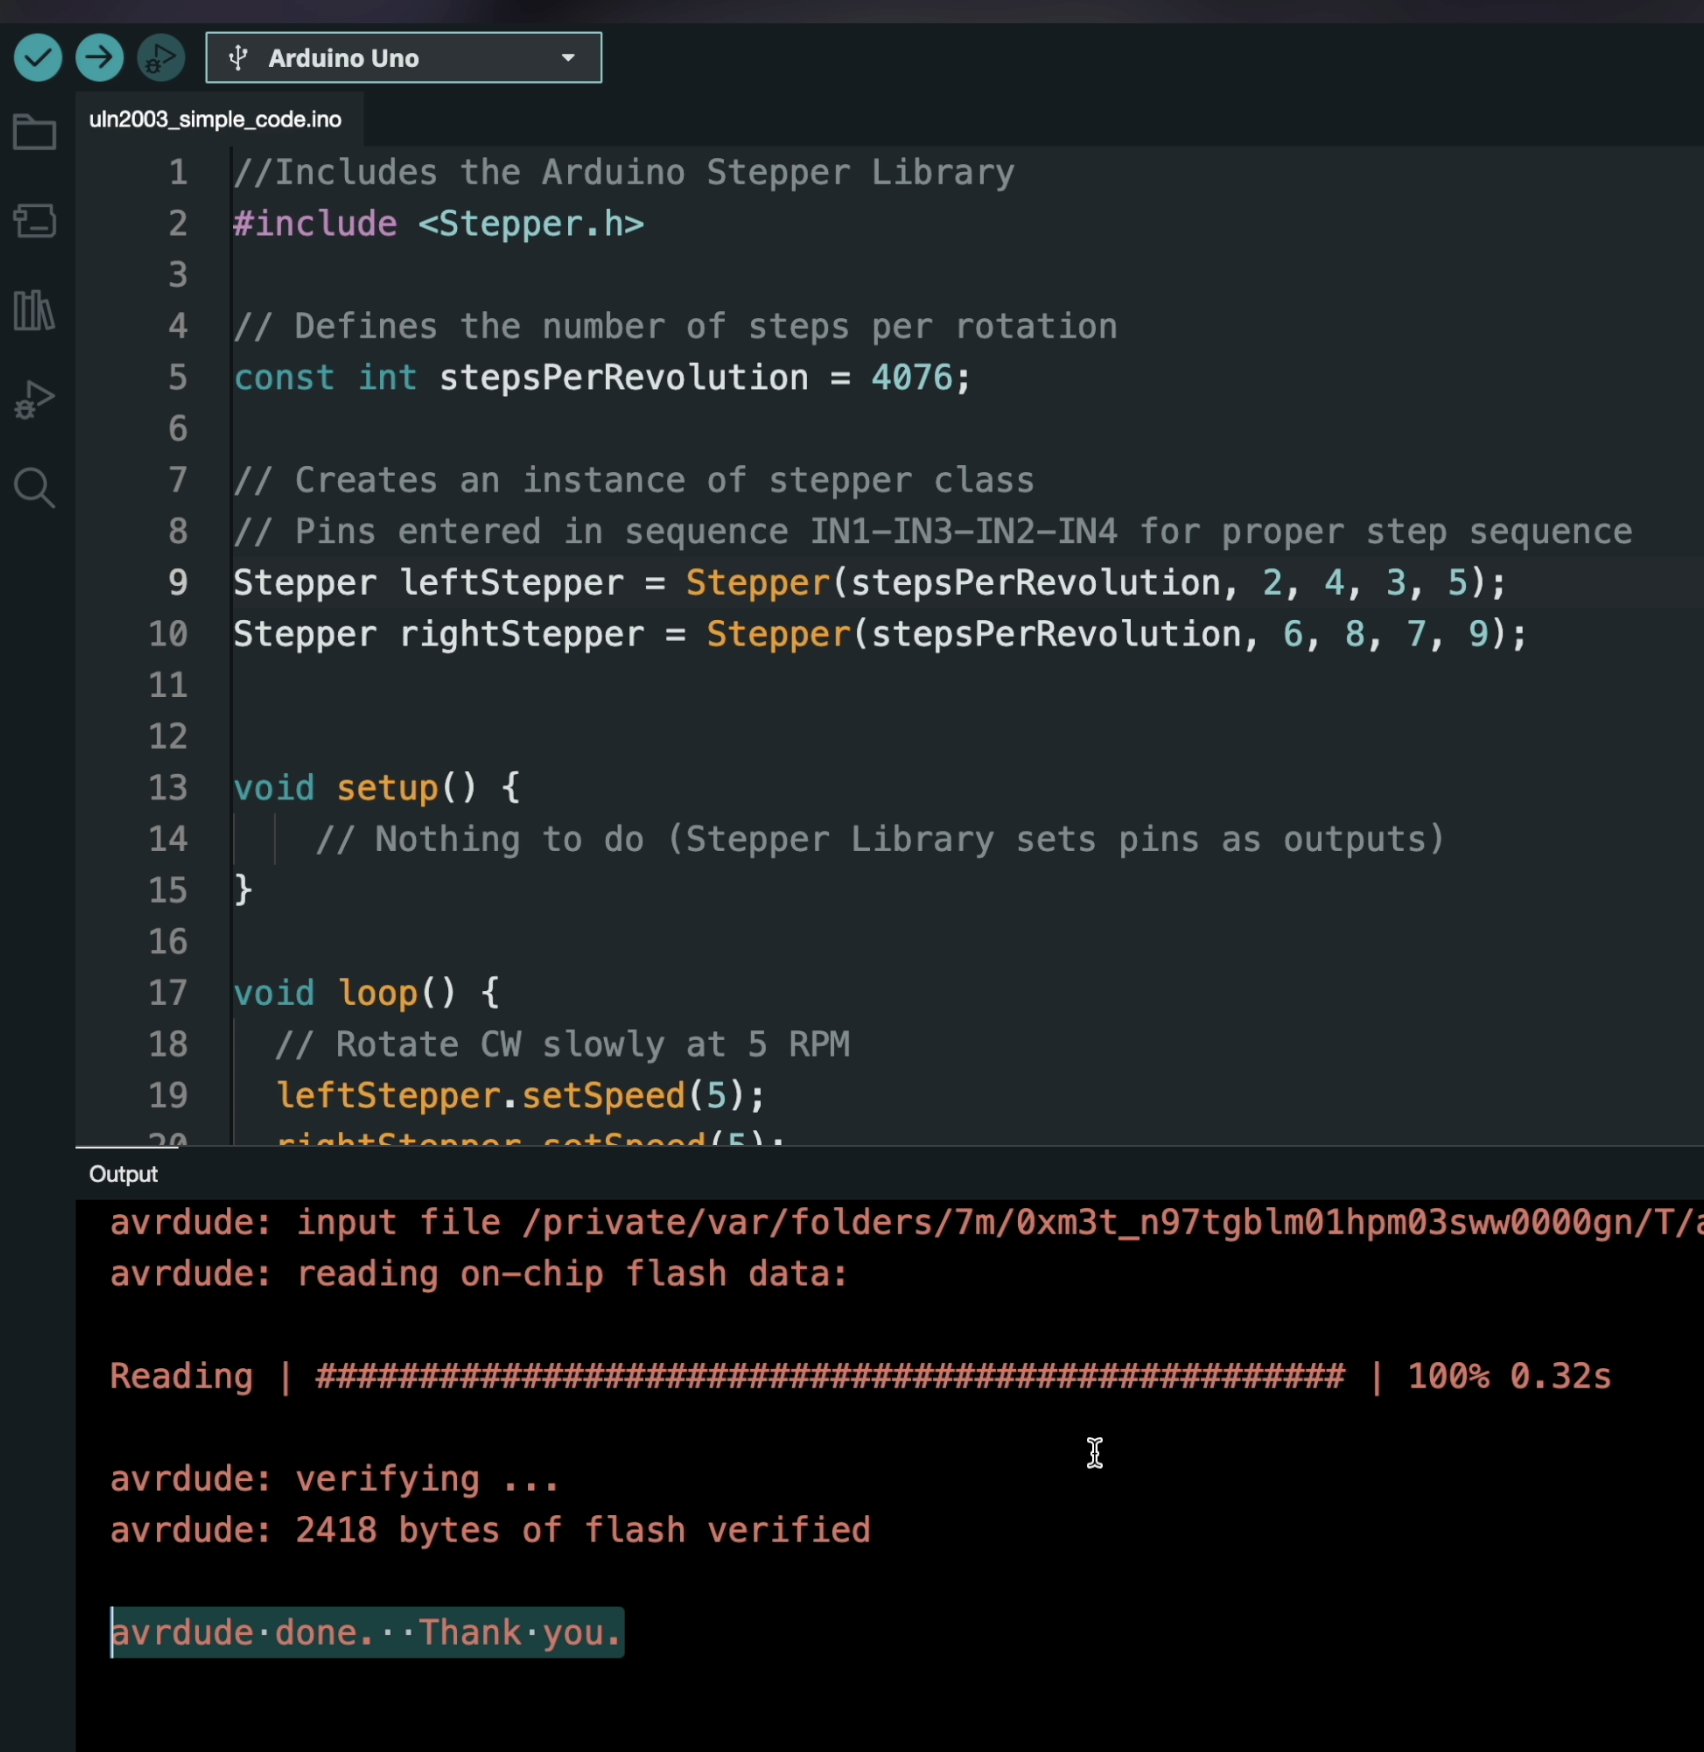Open the Arduino Uno board selector dropdown
1704x1752 pixels.
pyautogui.click(x=404, y=58)
